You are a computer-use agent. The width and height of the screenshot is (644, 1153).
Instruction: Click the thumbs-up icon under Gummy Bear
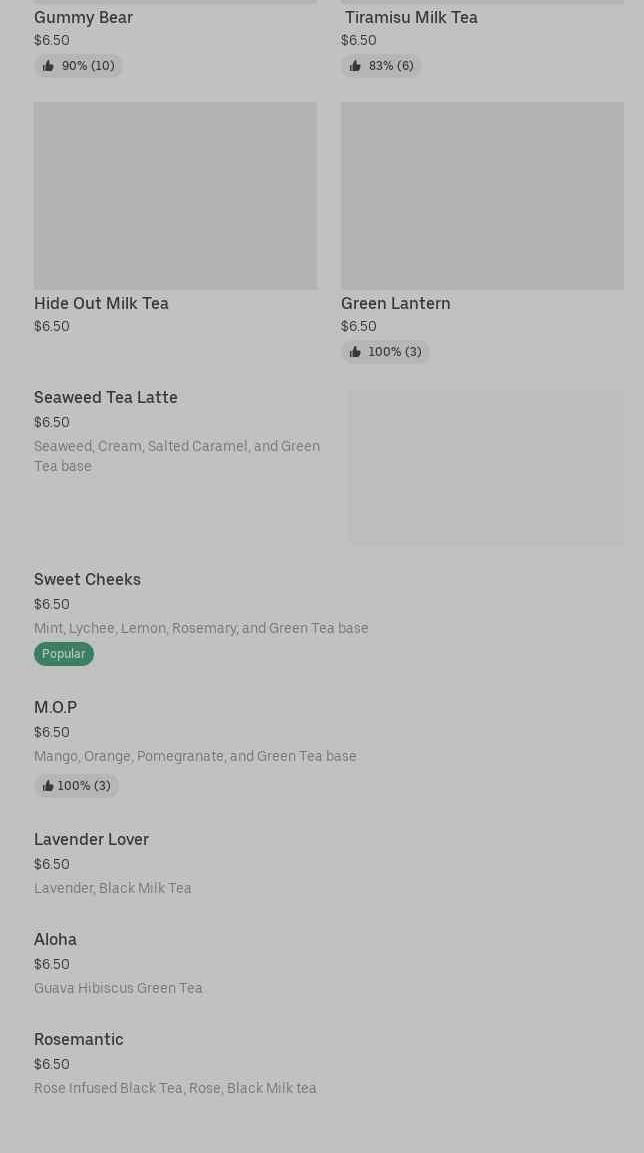pos(48,66)
